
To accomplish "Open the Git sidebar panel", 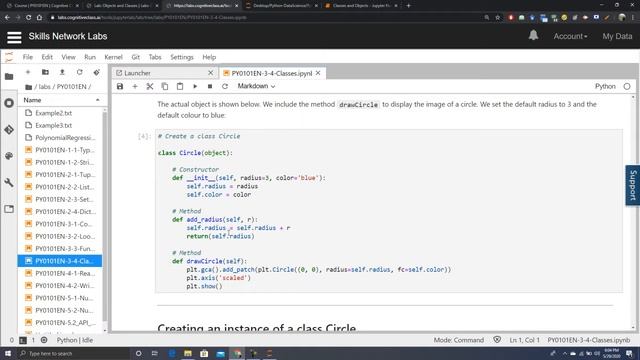I will (9, 130).
